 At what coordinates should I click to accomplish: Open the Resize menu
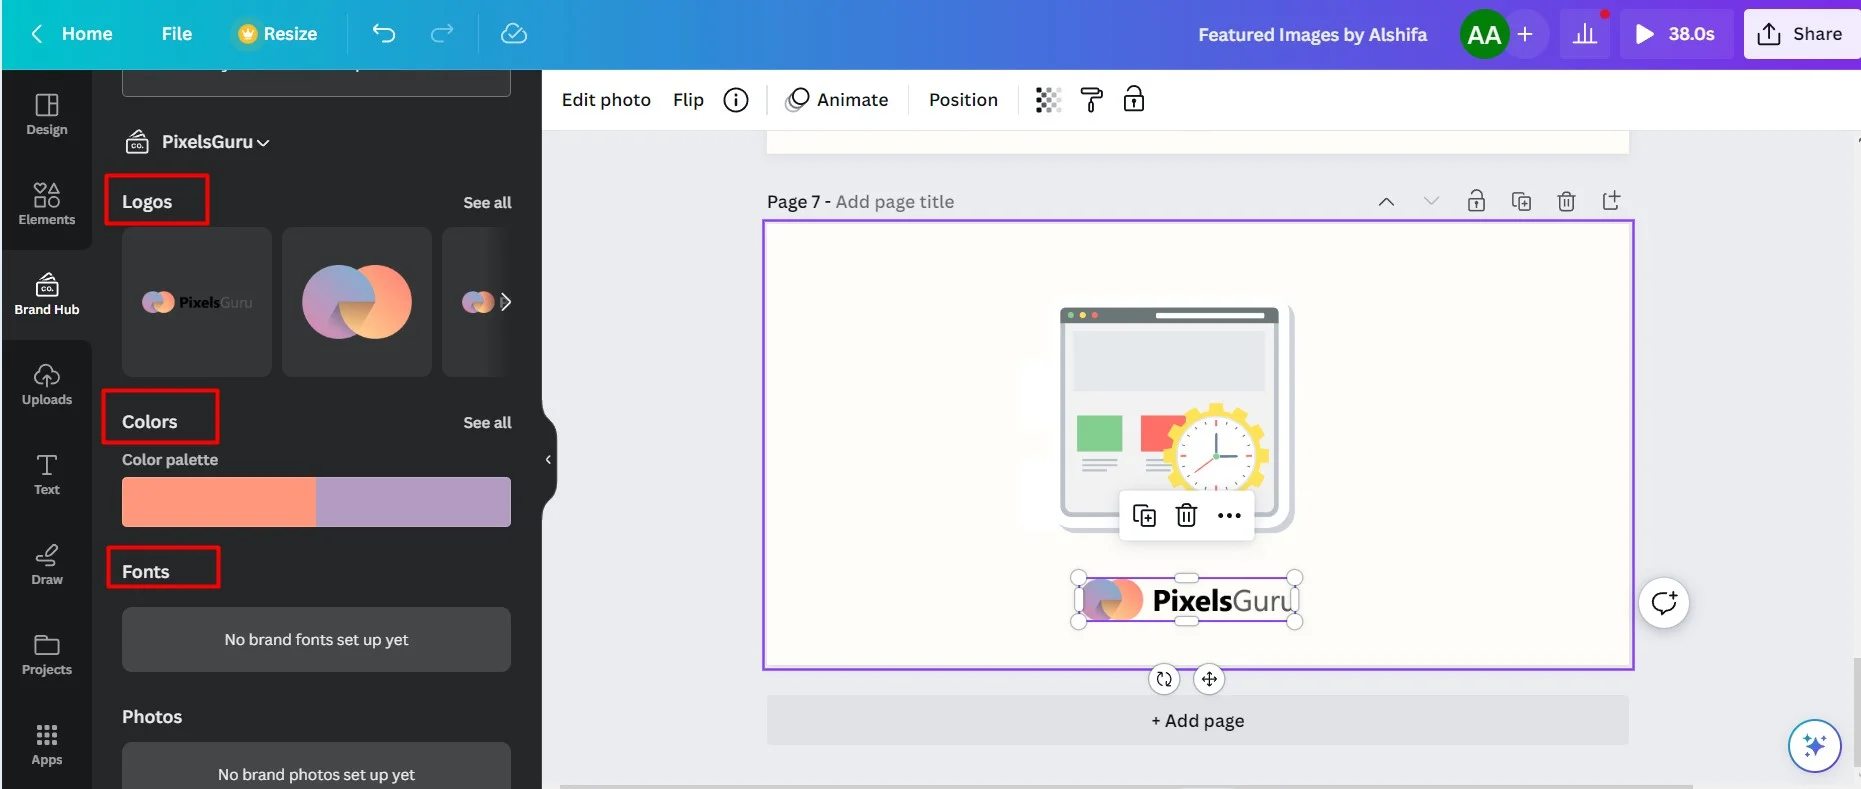277,34
